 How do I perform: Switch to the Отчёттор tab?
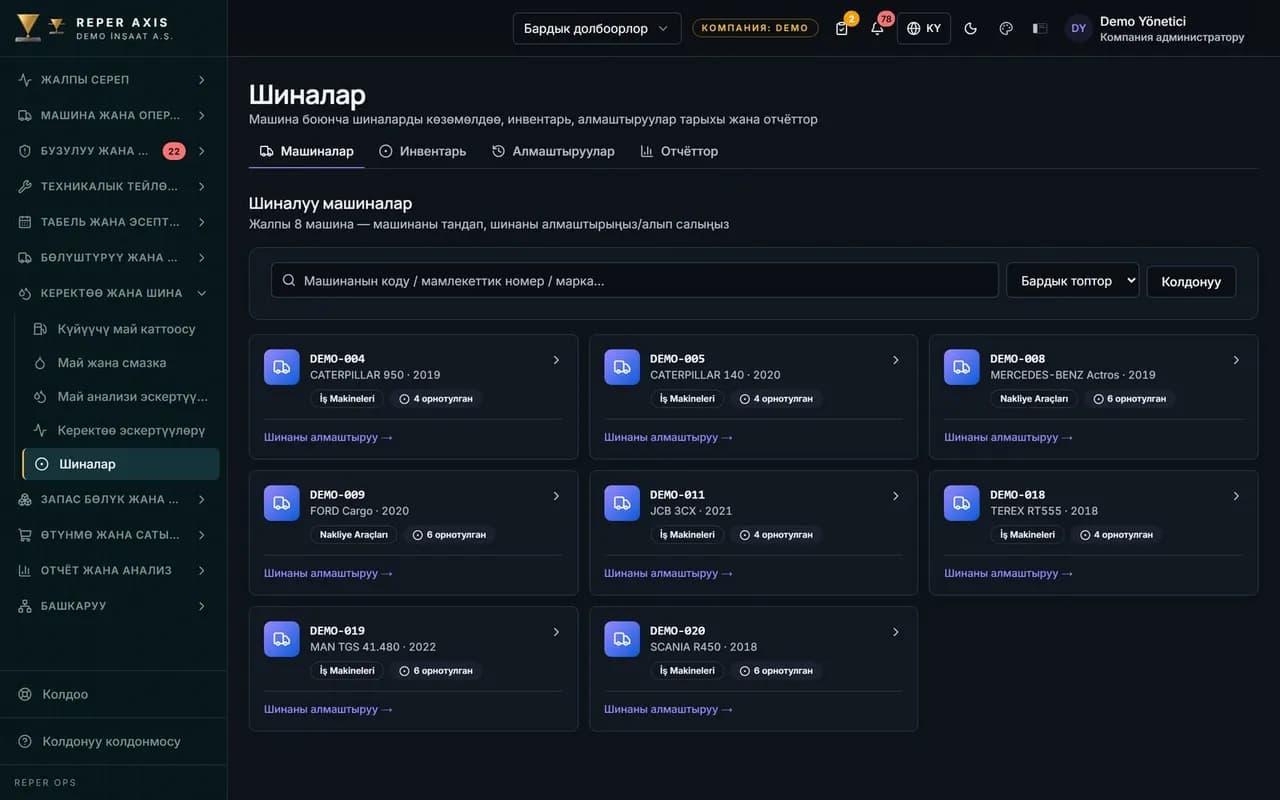coord(679,151)
